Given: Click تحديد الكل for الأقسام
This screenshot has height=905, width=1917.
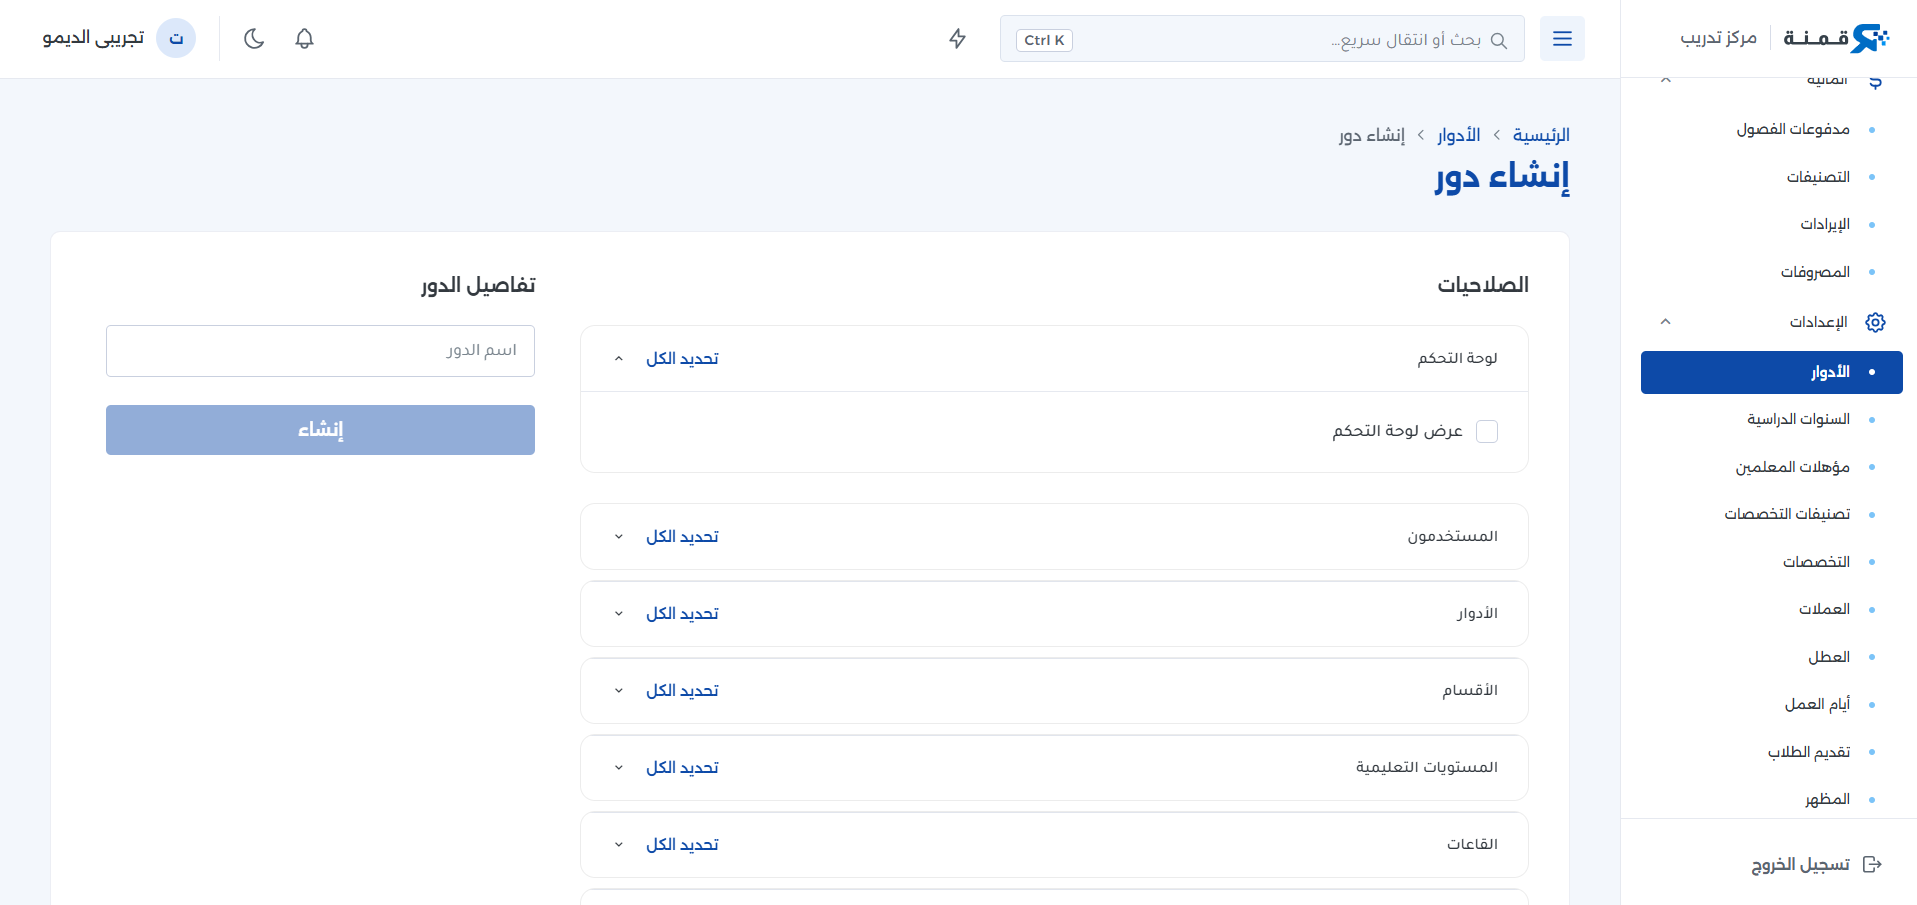Looking at the screenshot, I should click(x=682, y=691).
